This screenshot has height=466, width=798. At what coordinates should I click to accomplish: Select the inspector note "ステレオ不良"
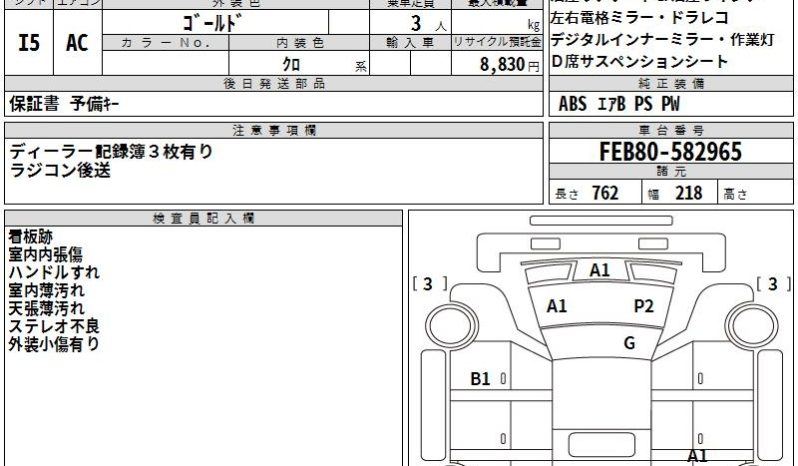(54, 326)
